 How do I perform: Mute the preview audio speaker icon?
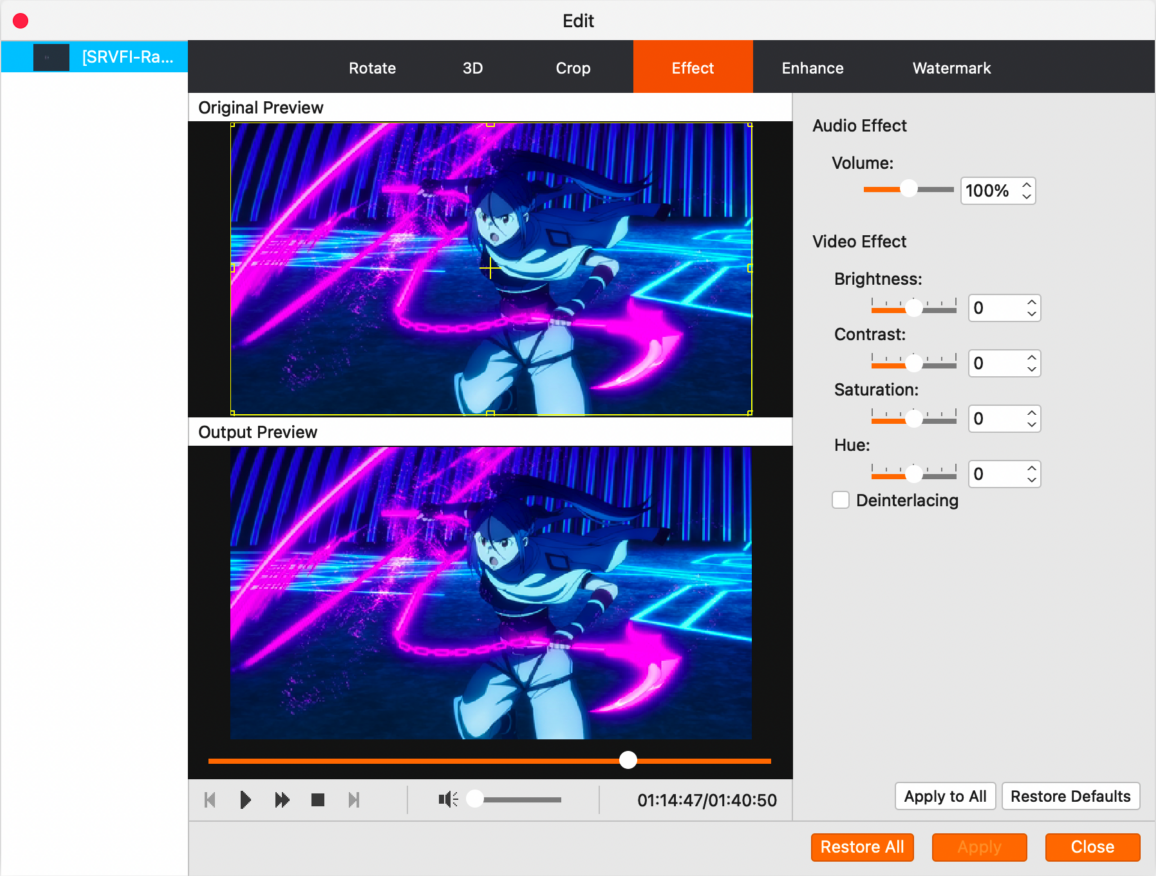click(x=448, y=799)
